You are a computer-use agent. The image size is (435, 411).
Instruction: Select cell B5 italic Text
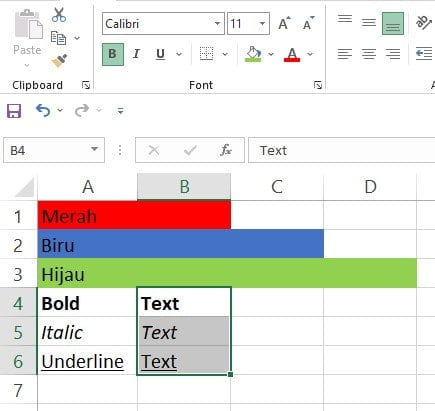pos(184,331)
